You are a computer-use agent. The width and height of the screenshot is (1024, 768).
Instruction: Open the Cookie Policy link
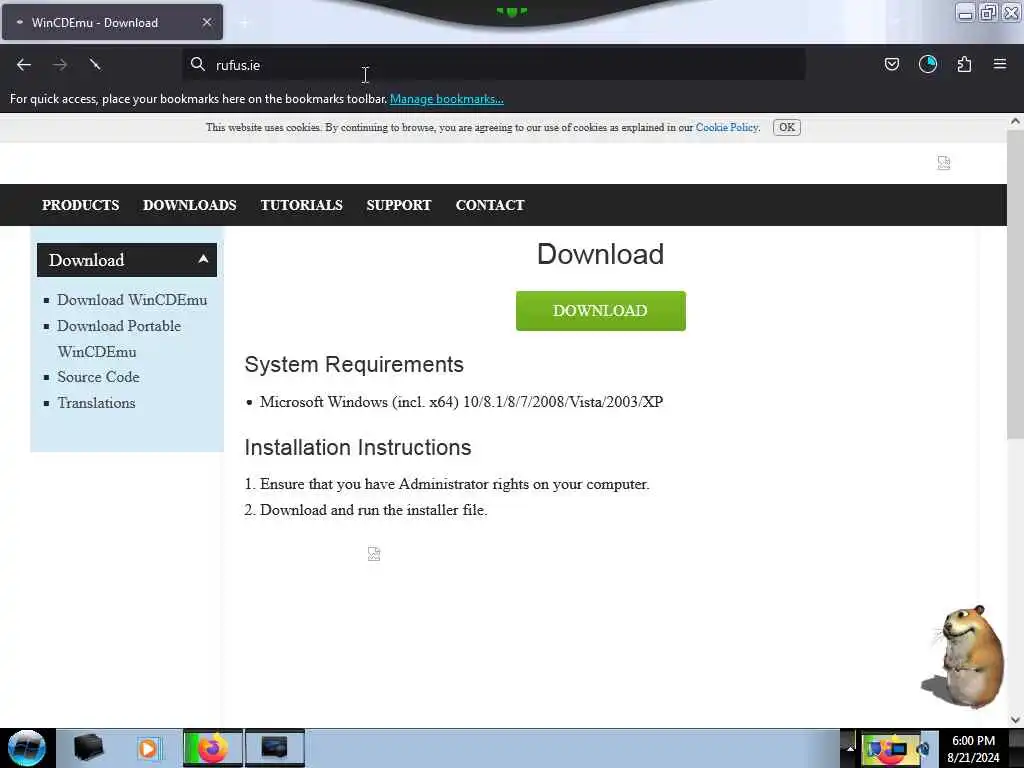pos(727,127)
